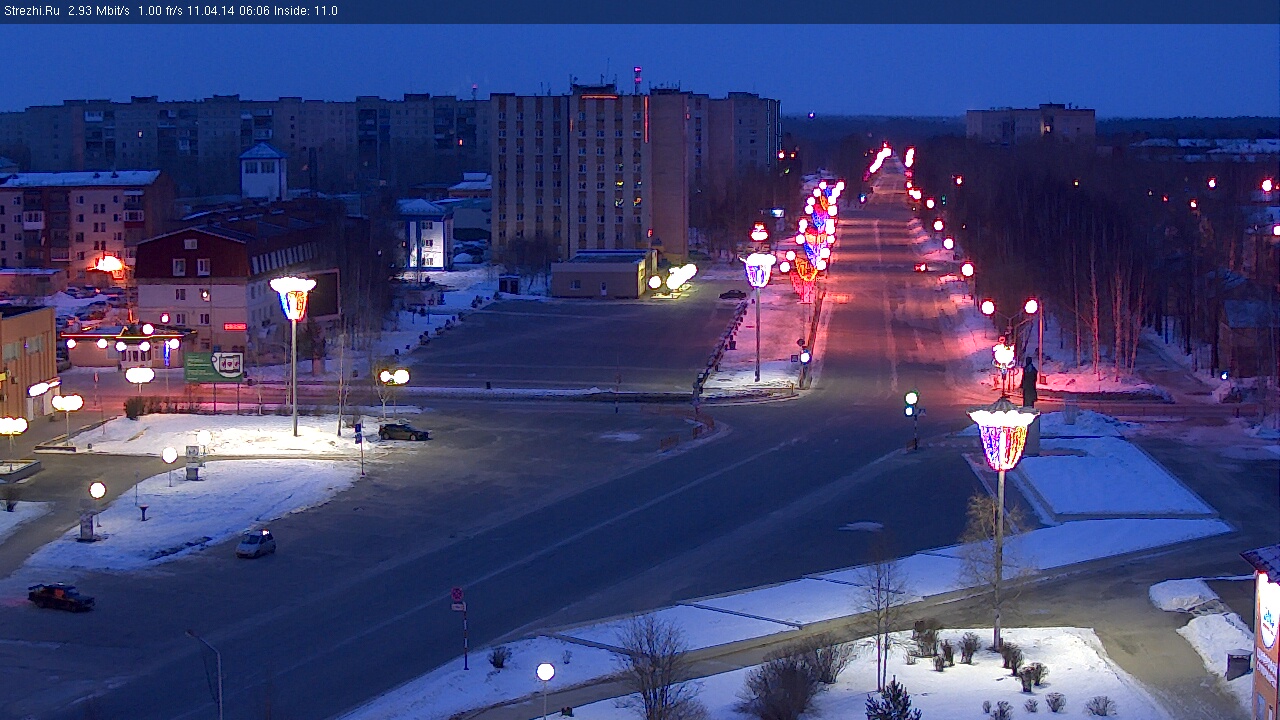Select the Inside: 11.0 temperature reading

(x=306, y=11)
